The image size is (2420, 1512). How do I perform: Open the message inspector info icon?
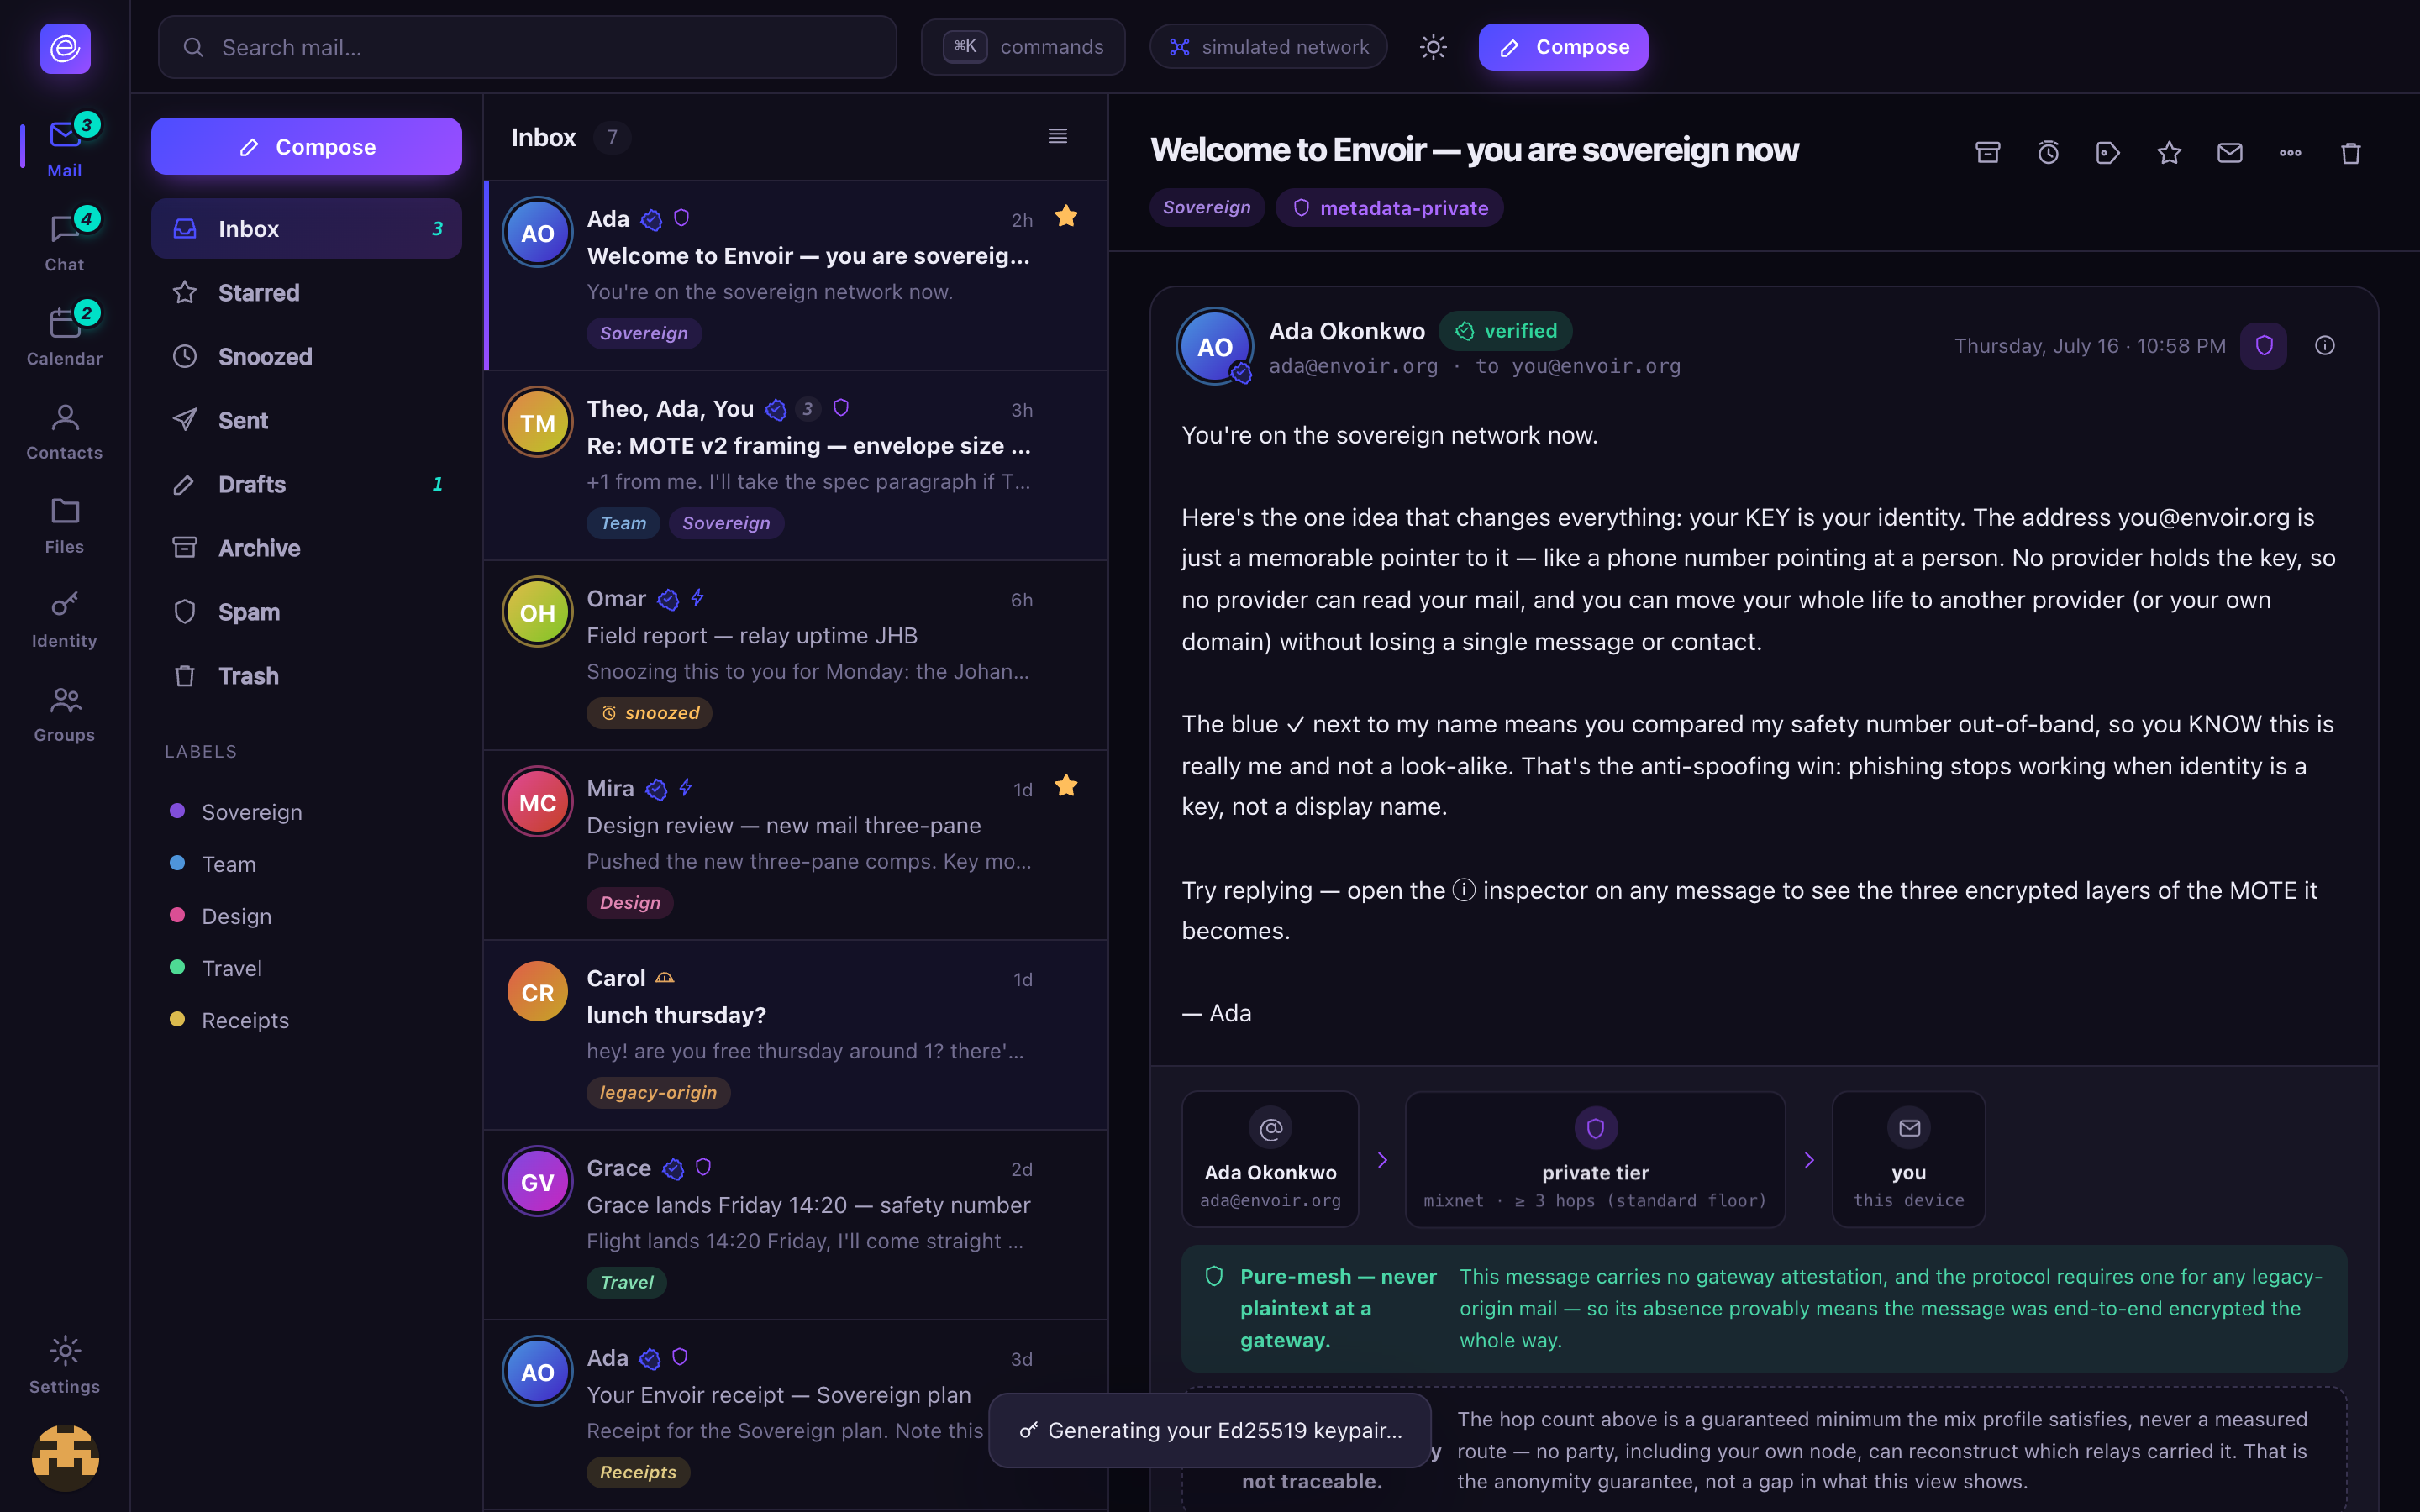coord(2325,345)
